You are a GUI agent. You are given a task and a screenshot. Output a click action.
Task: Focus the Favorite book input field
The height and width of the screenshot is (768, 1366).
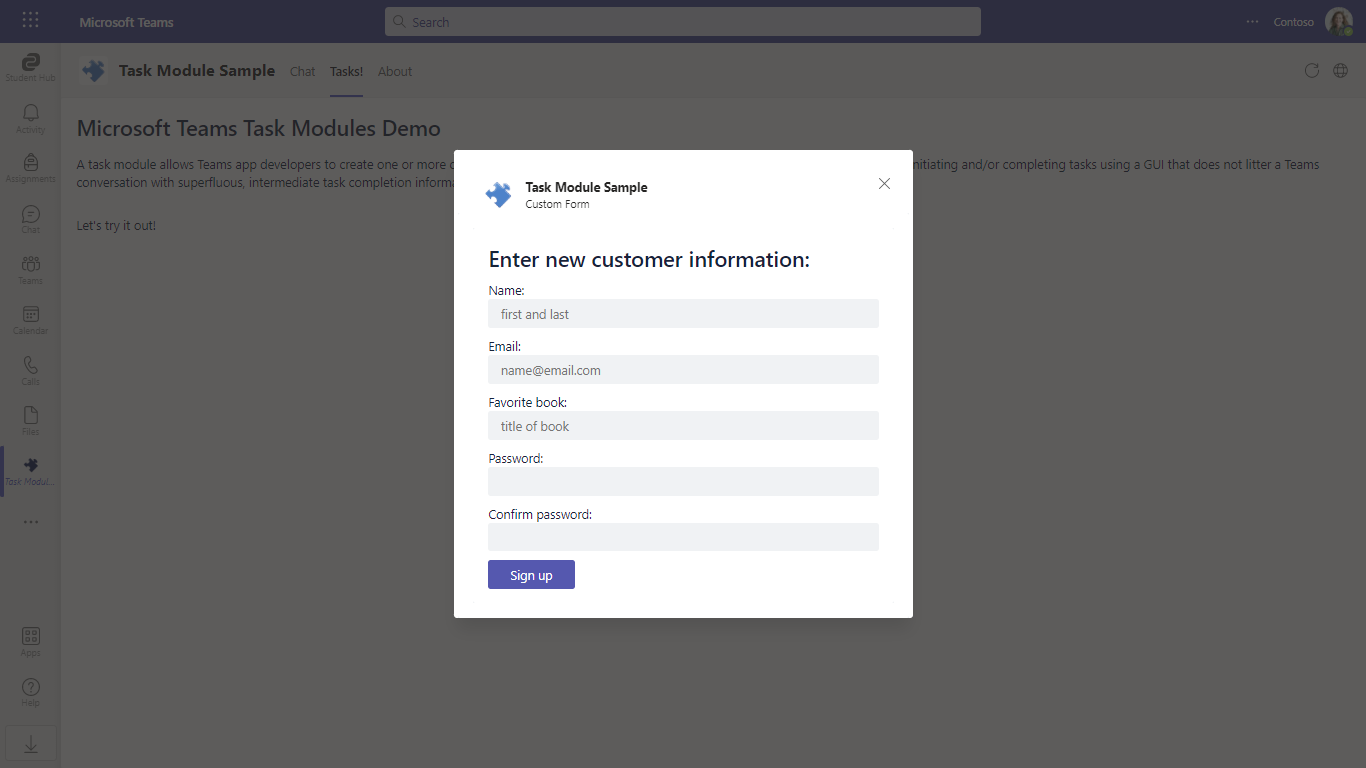pyautogui.click(x=683, y=426)
